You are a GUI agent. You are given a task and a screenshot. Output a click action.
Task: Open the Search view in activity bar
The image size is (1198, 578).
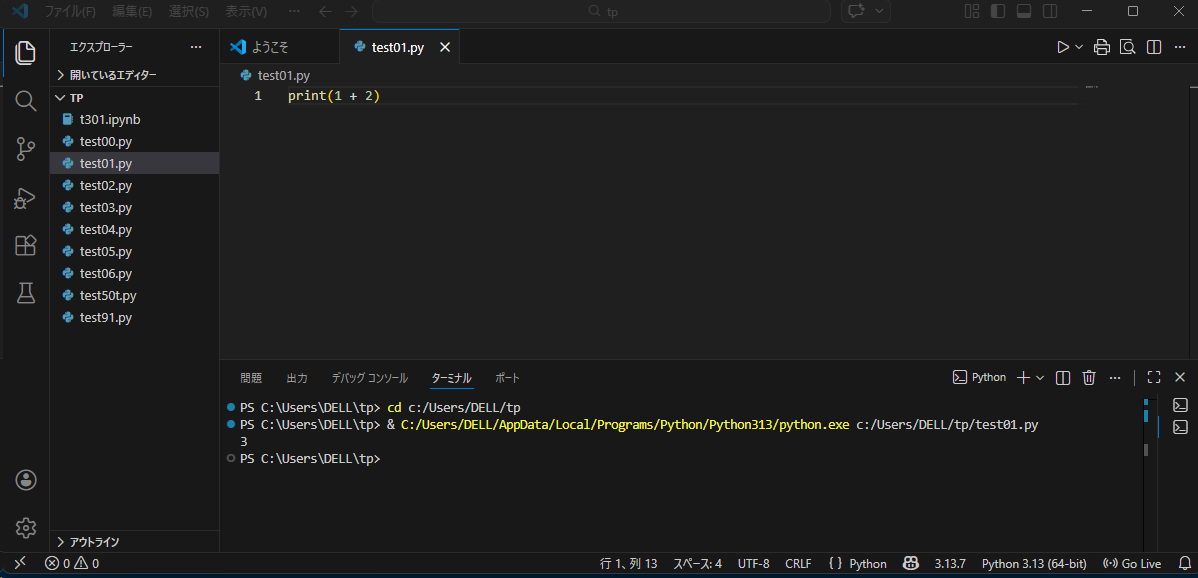pyautogui.click(x=26, y=101)
